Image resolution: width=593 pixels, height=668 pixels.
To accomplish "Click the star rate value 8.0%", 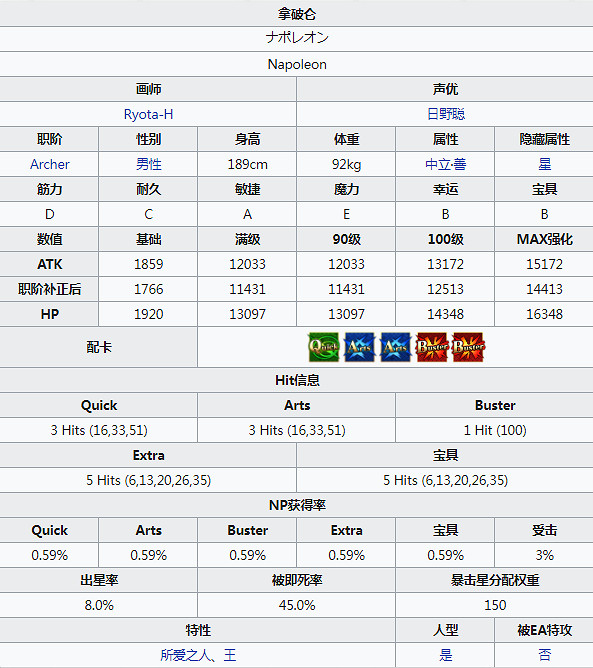I will [x=99, y=605].
